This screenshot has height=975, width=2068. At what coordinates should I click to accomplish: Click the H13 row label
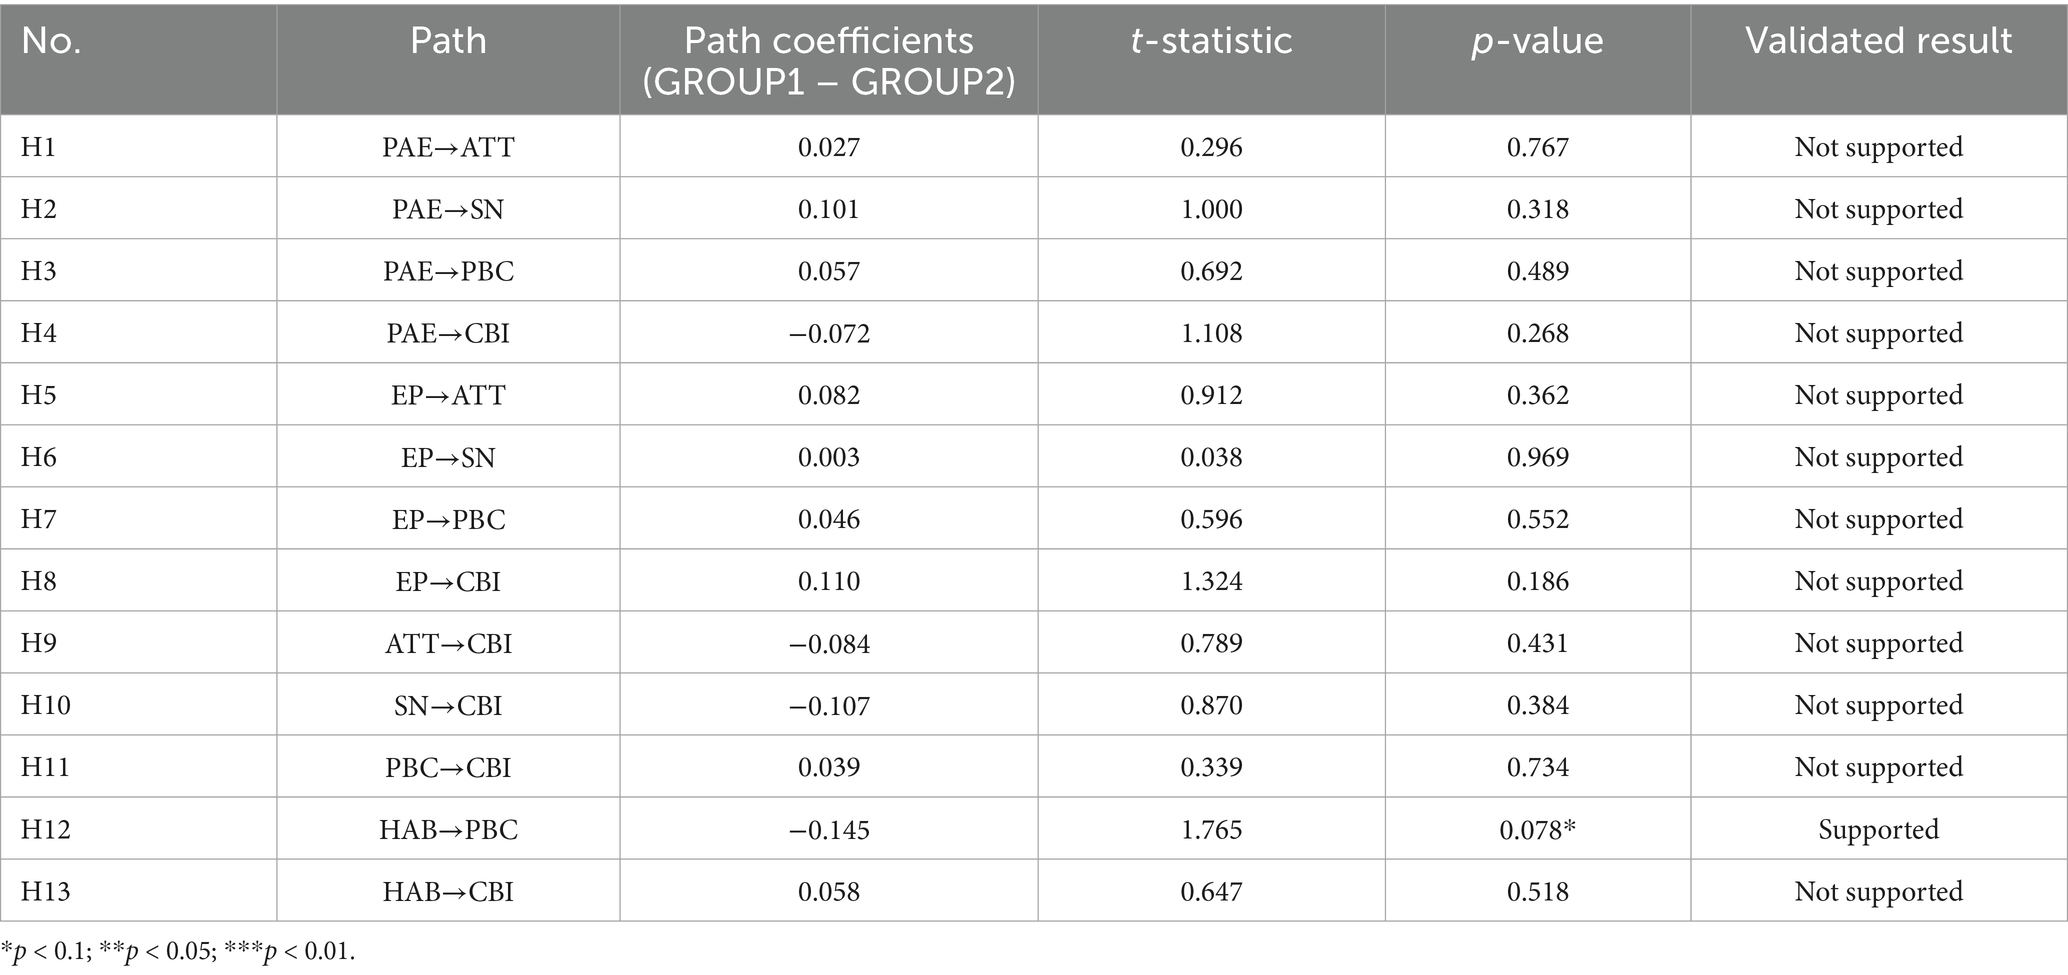(x=45, y=891)
